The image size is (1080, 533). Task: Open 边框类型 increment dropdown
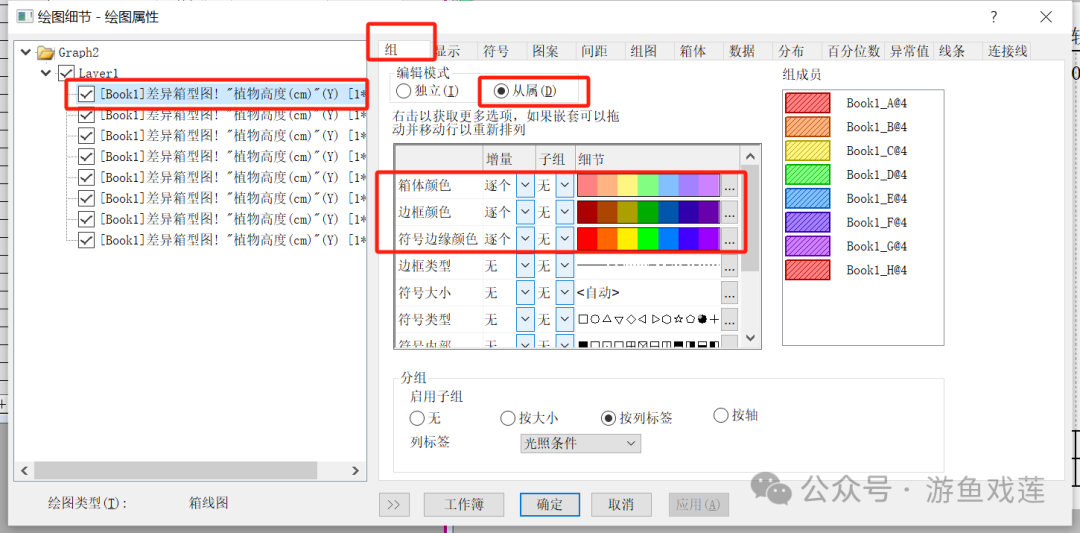pos(524,266)
